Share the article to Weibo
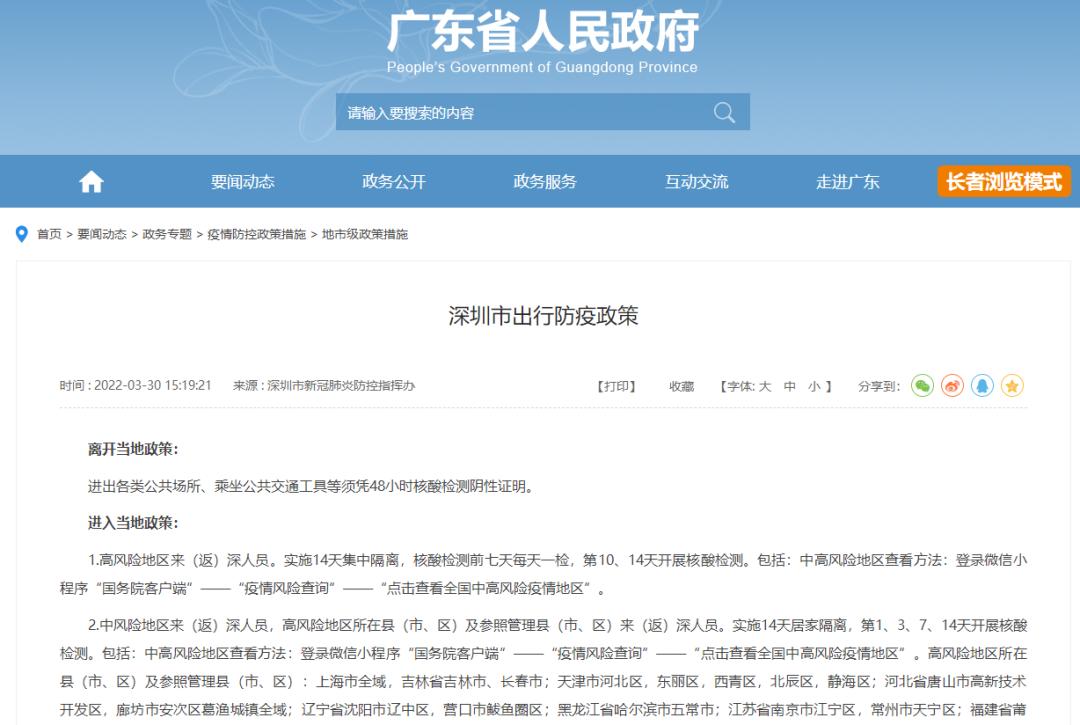Viewport: 1080px width, 725px height. pos(952,386)
